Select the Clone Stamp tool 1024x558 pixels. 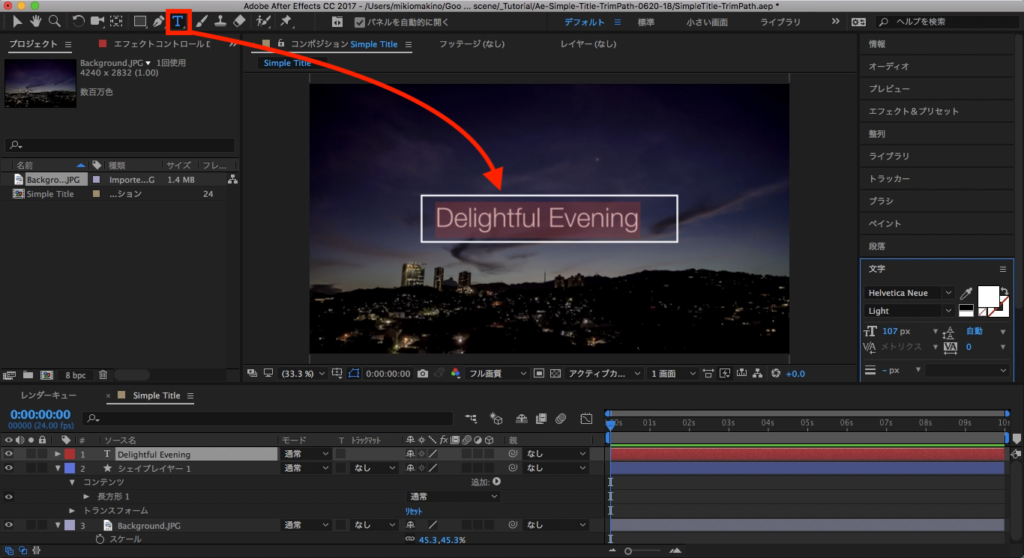pyautogui.click(x=219, y=21)
